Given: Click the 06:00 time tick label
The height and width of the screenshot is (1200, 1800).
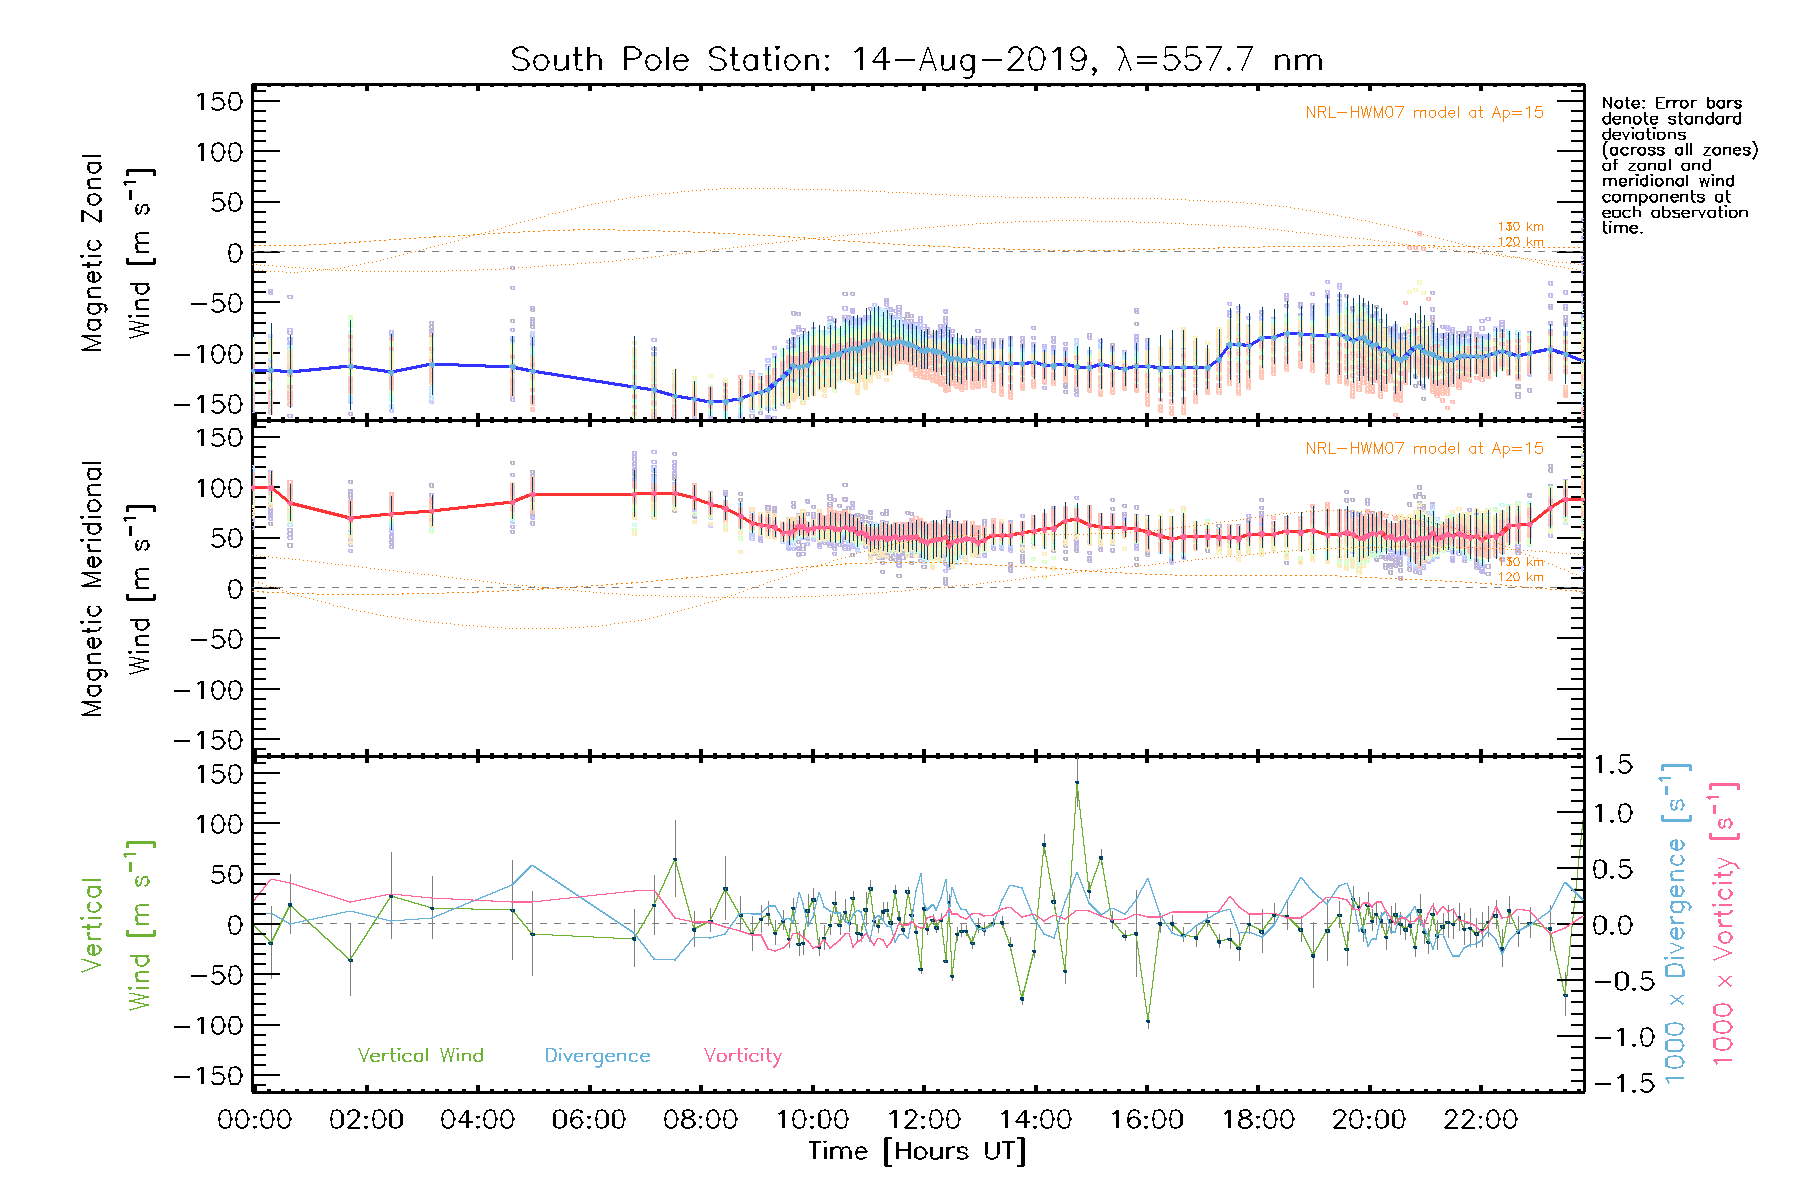Looking at the screenshot, I should click(589, 1120).
